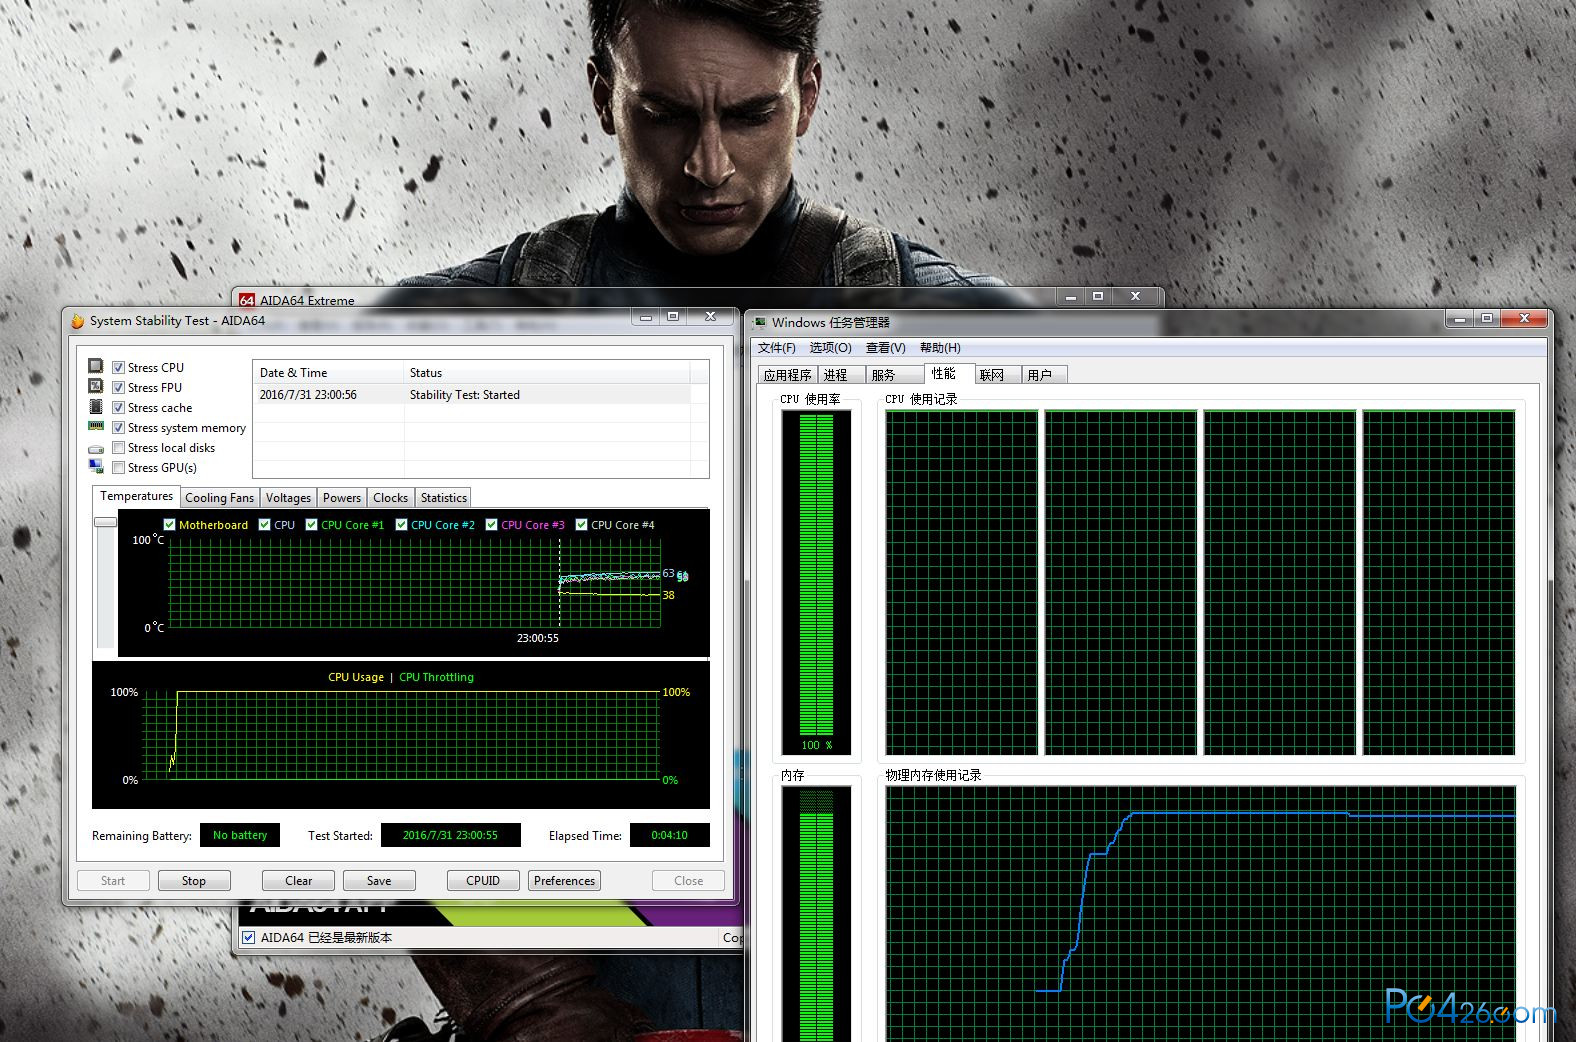The width and height of the screenshot is (1576, 1042).
Task: Click the Stop button
Action: 194,881
